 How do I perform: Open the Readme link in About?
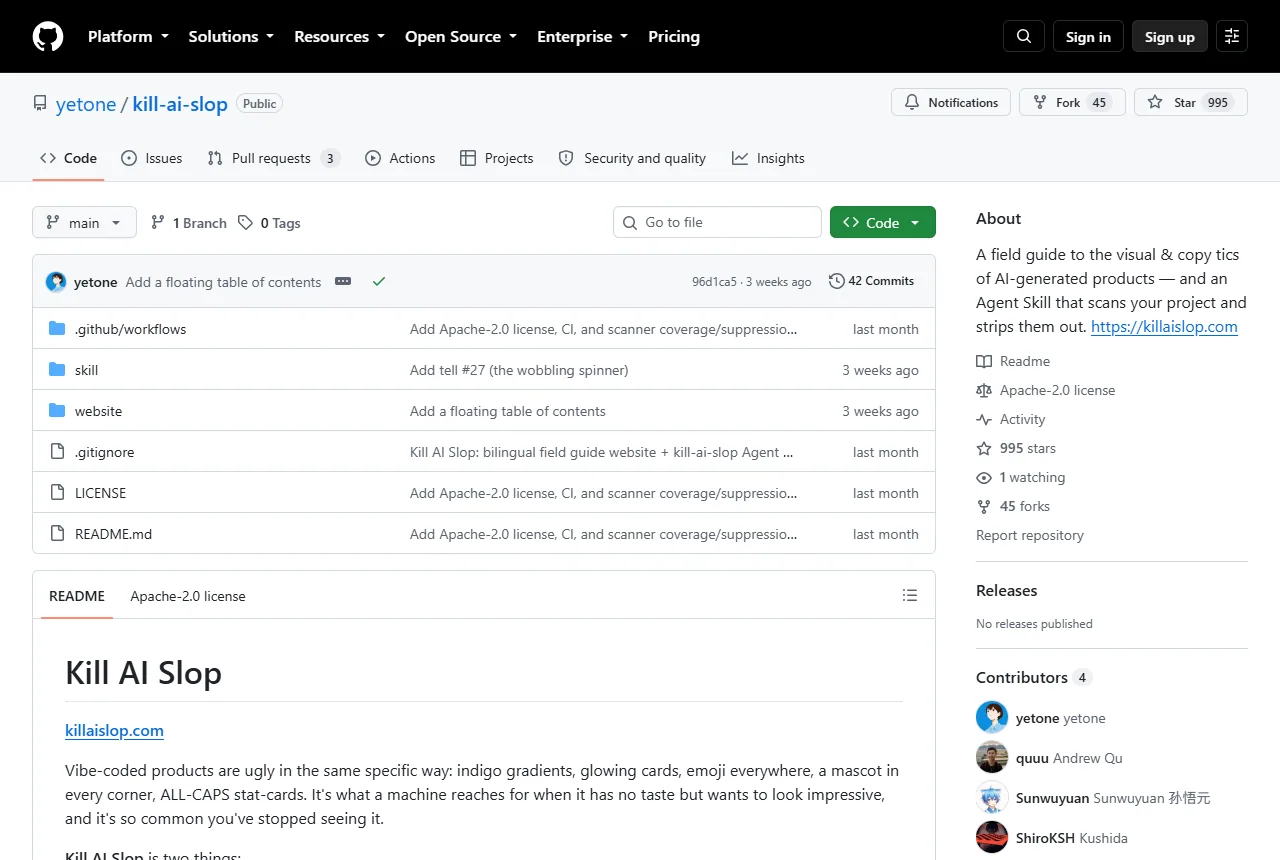(x=1013, y=361)
